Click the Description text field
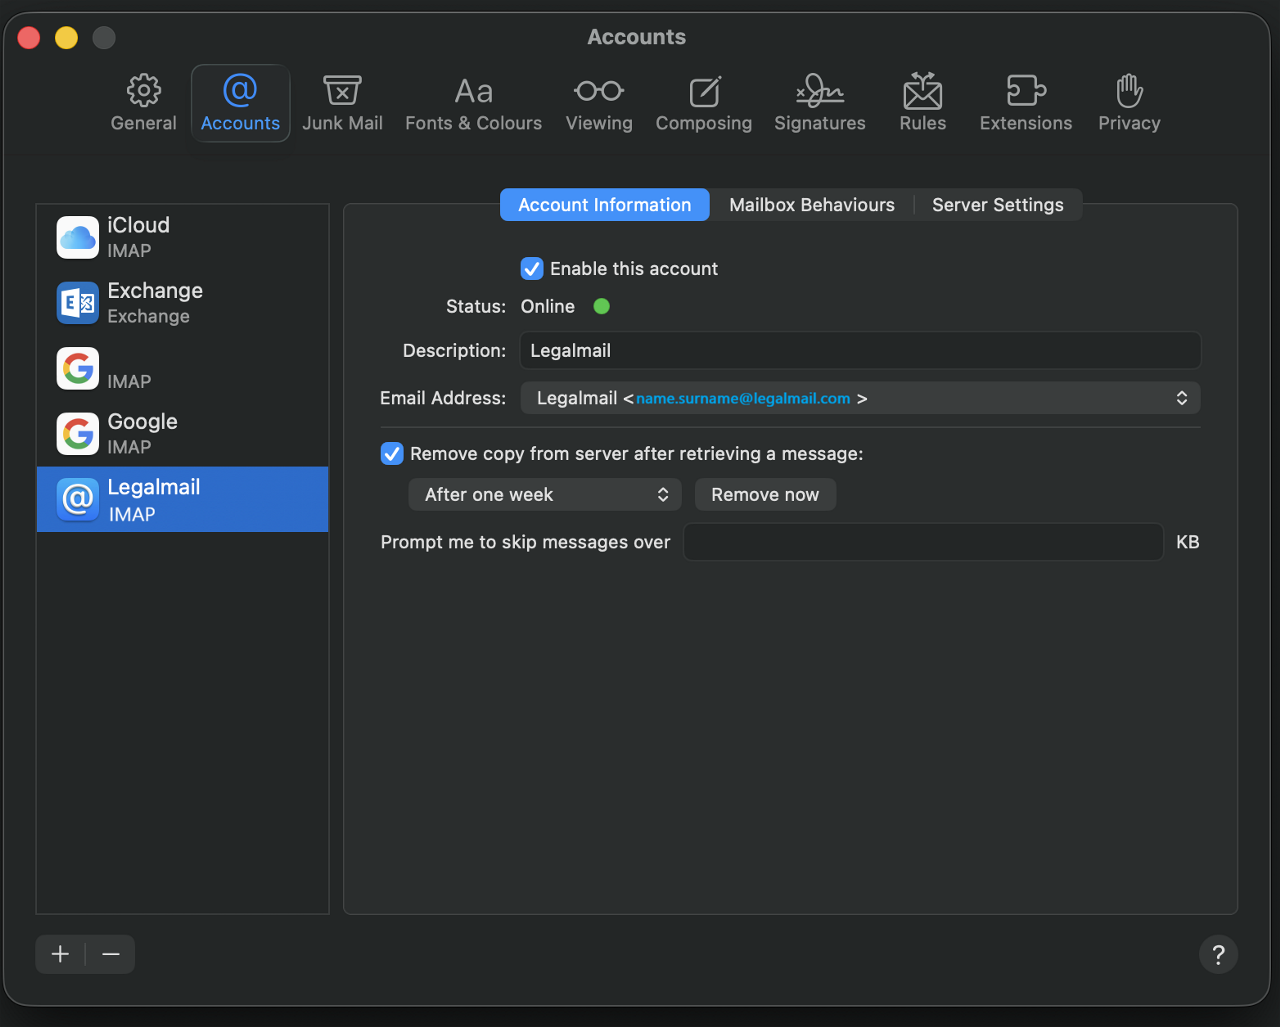 pyautogui.click(x=860, y=351)
